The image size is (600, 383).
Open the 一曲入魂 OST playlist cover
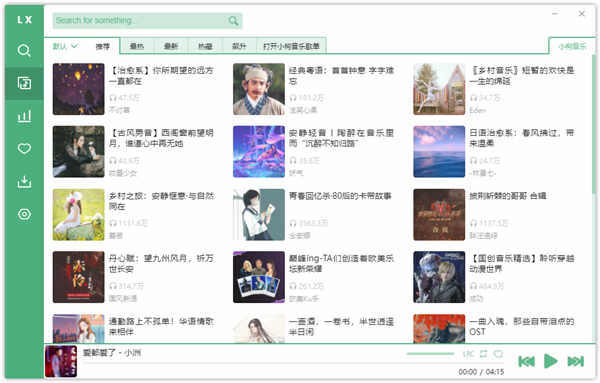pos(439,329)
